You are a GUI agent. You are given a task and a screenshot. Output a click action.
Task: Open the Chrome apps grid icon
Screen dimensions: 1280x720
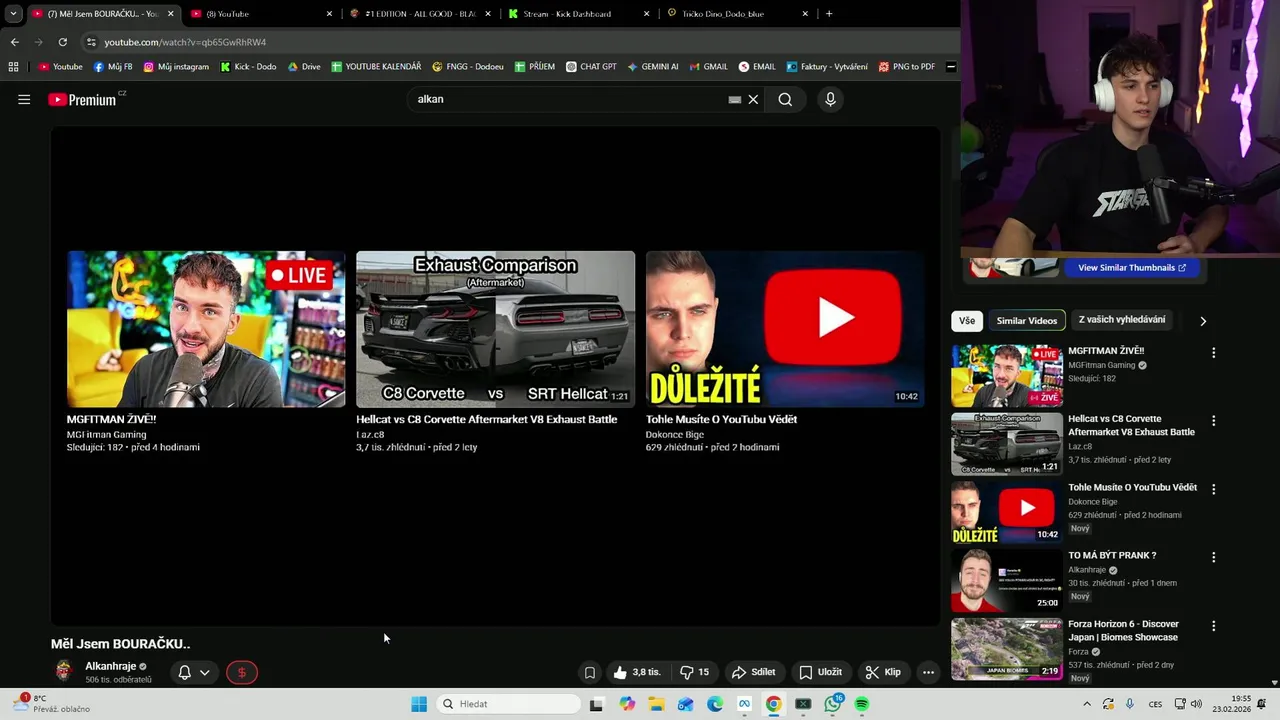click(x=13, y=67)
